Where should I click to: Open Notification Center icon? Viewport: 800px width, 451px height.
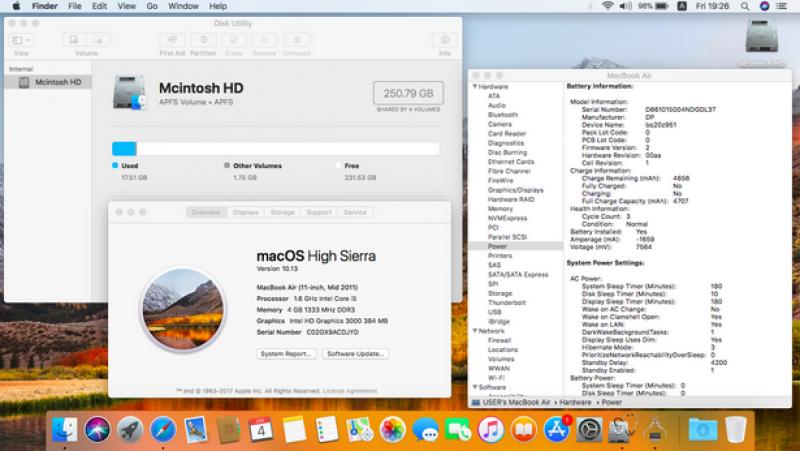point(781,6)
